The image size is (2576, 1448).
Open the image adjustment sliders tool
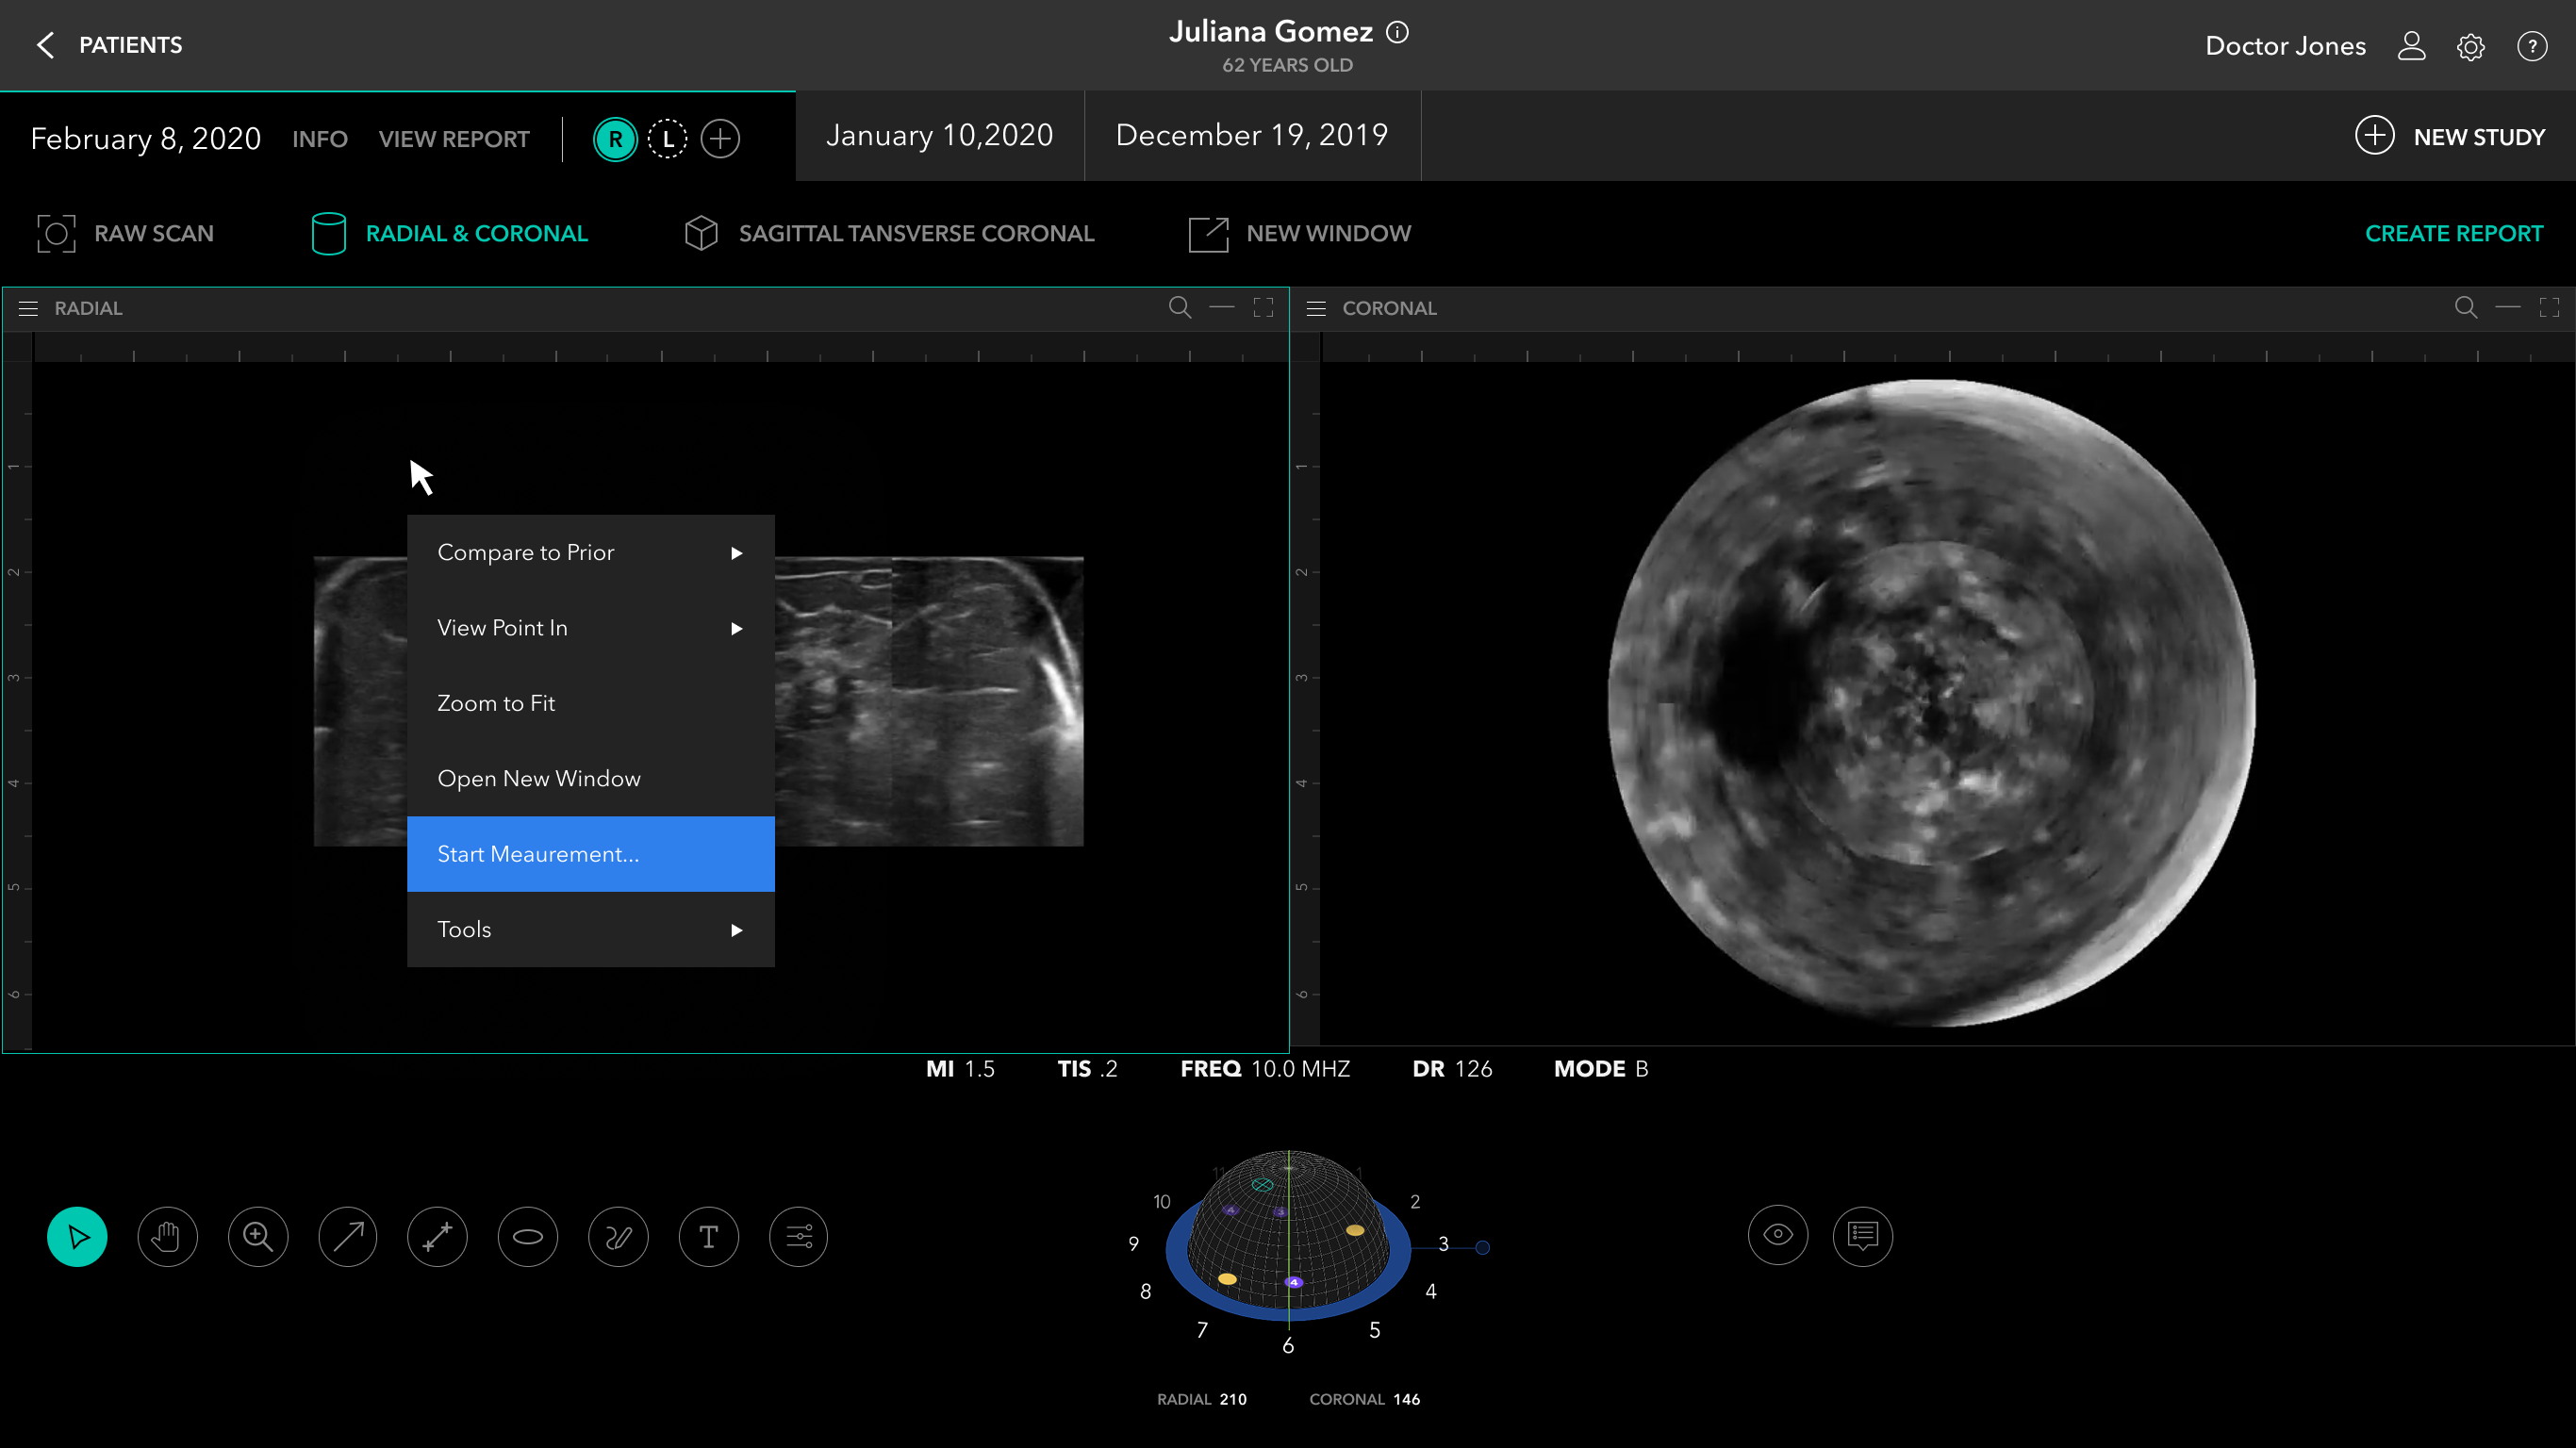(x=798, y=1237)
